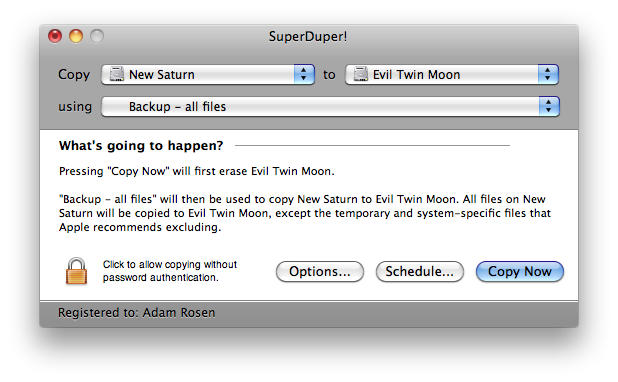This screenshot has width=618, height=382.
Task: Open the Schedule... dialog
Action: [x=419, y=271]
